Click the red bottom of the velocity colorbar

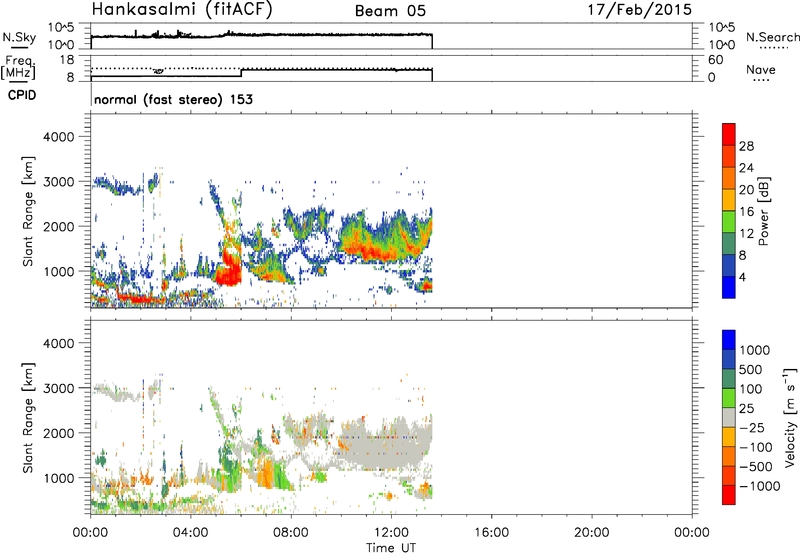pos(729,495)
